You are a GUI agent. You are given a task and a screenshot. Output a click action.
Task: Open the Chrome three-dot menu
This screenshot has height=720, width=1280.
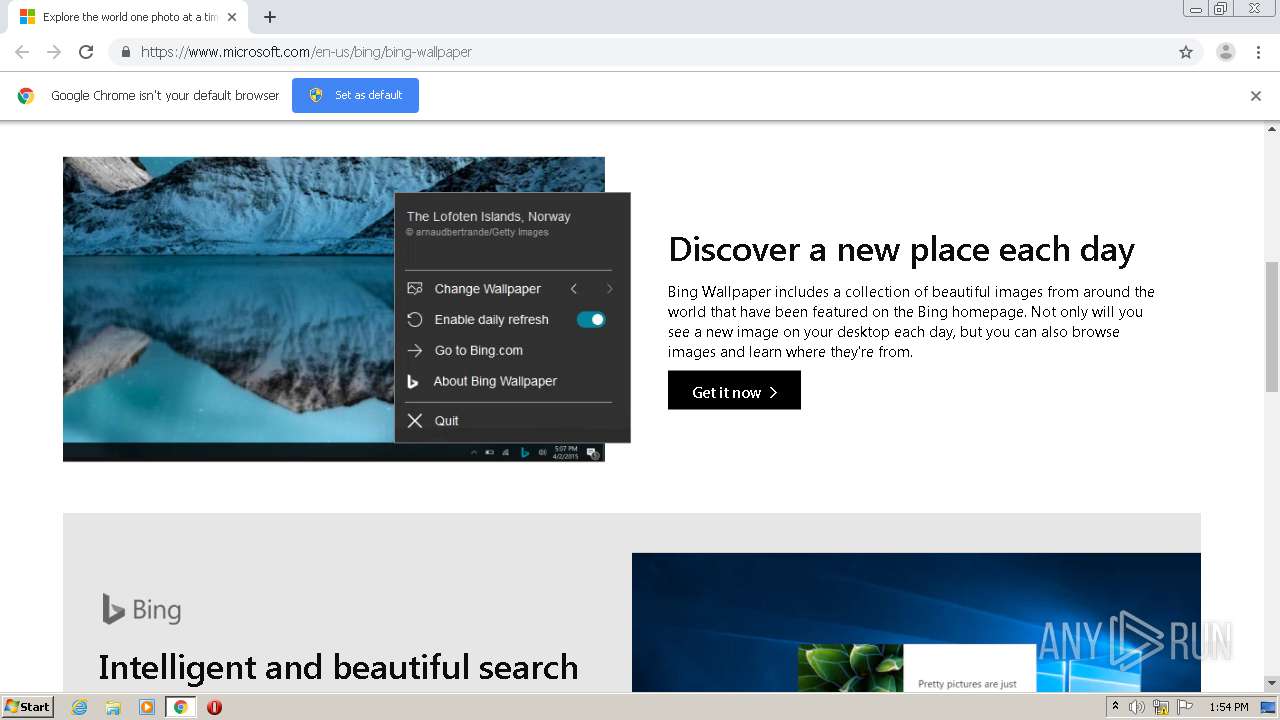click(x=1258, y=52)
